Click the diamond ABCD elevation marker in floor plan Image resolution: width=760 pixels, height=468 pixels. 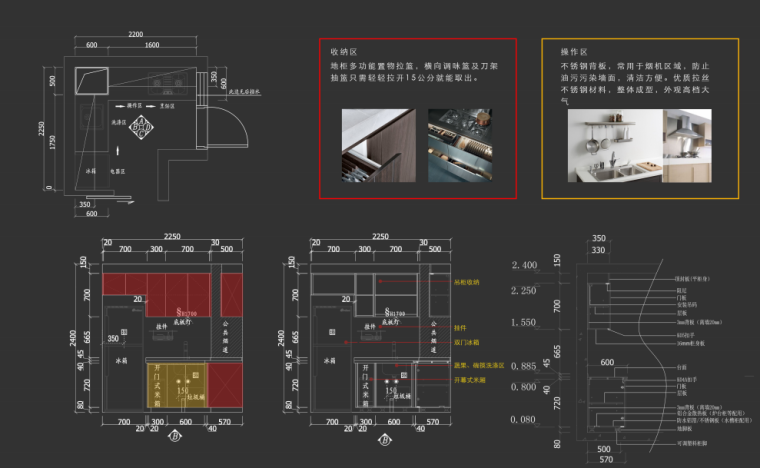tap(141, 128)
